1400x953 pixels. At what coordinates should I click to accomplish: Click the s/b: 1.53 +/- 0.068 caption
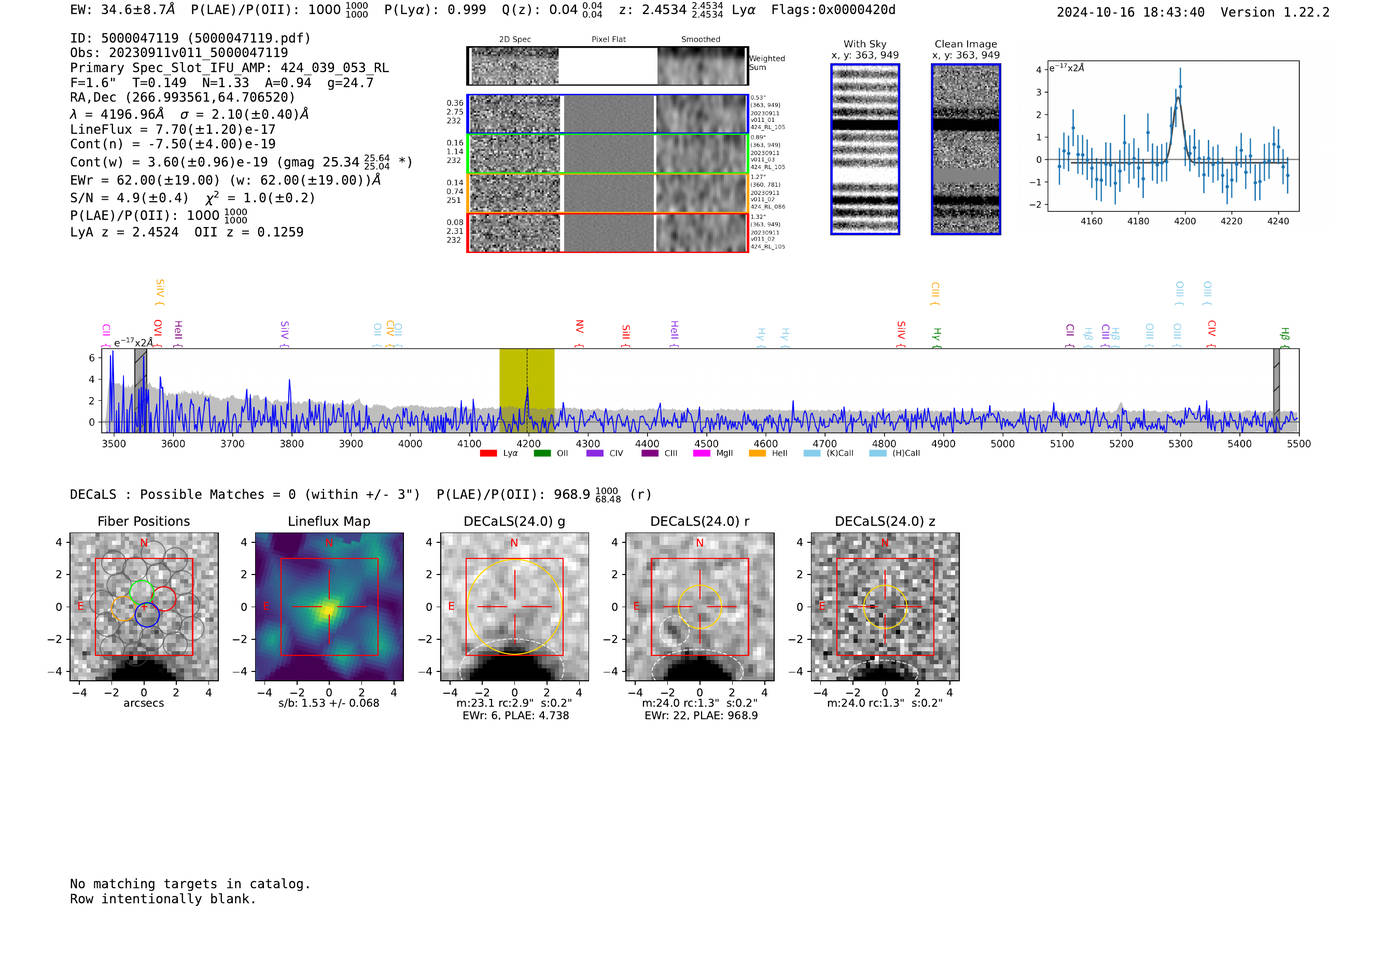[329, 703]
